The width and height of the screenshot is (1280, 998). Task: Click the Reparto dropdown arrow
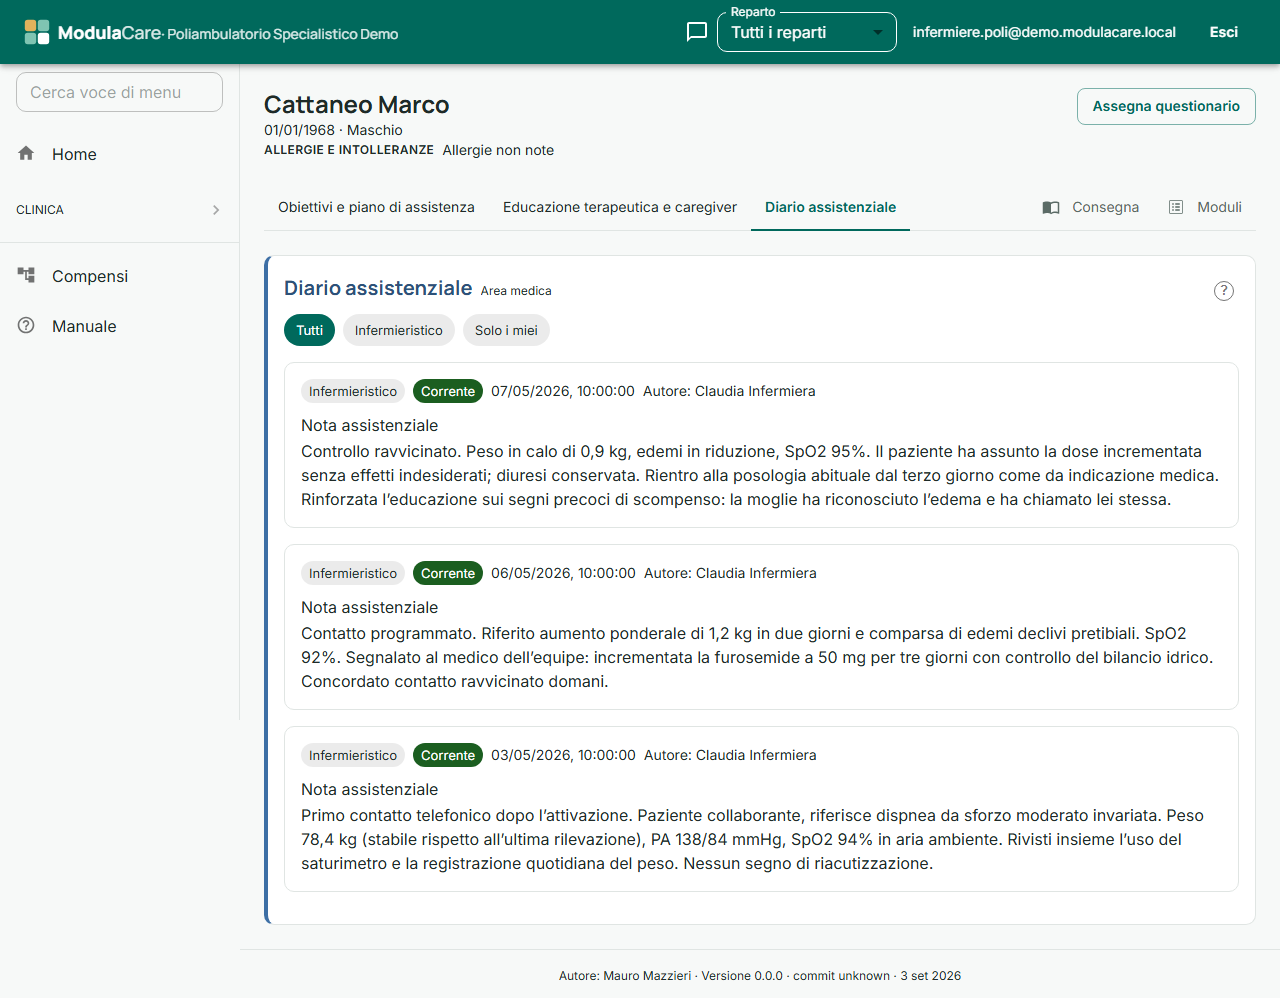(877, 33)
